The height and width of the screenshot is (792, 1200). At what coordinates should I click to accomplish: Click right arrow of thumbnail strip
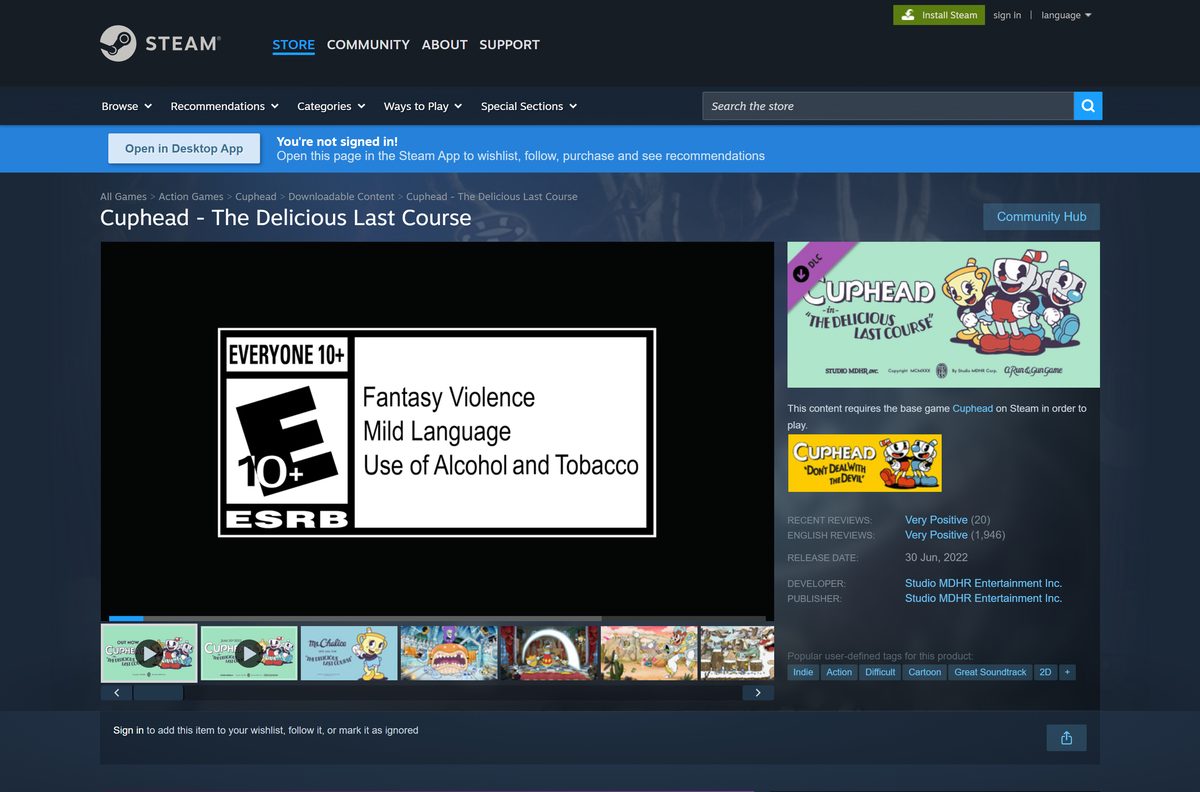[758, 692]
